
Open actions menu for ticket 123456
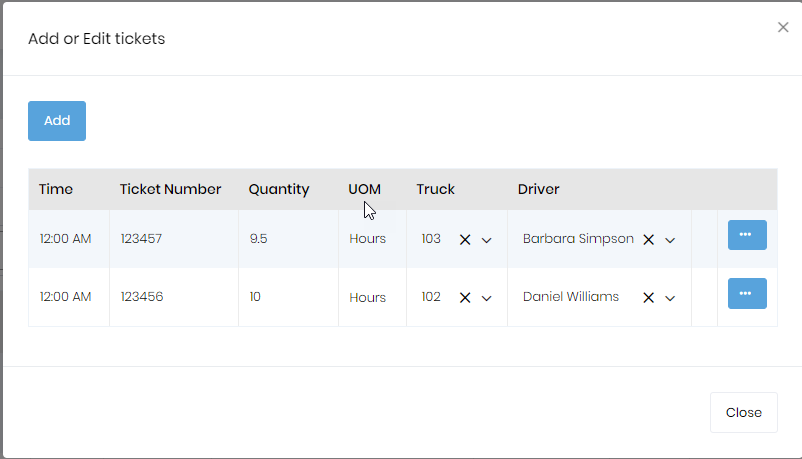point(746,293)
